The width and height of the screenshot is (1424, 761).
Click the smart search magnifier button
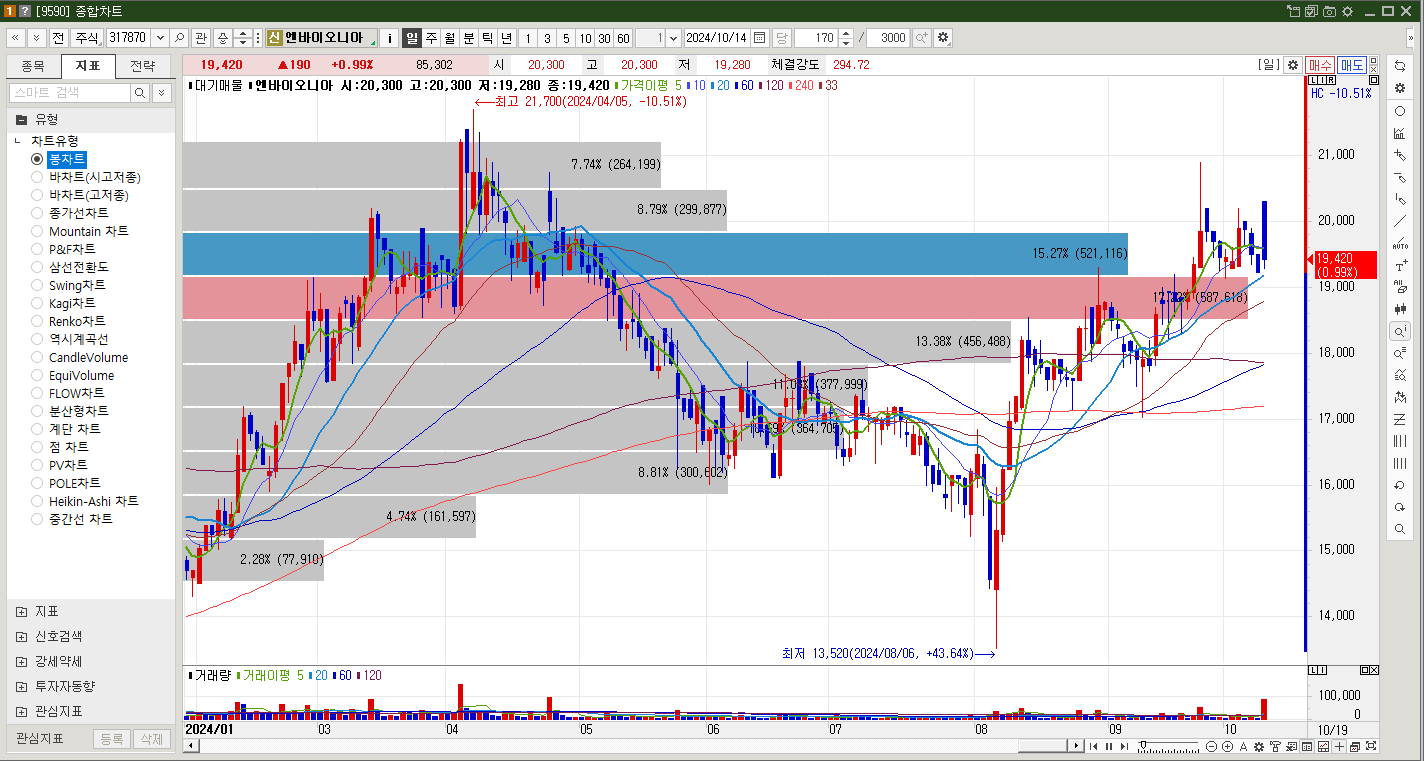(x=140, y=92)
